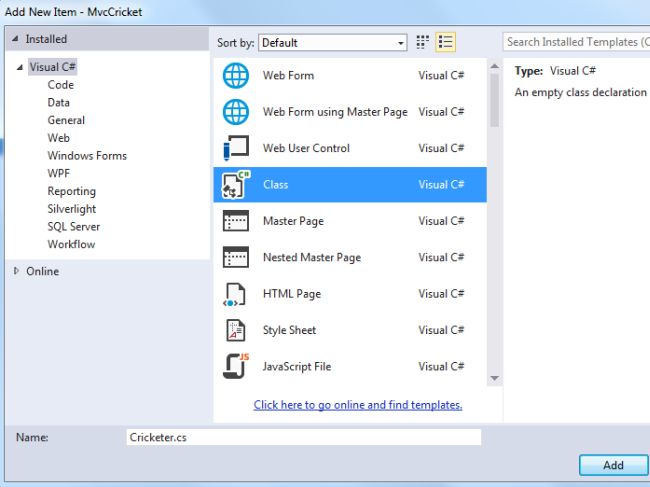Select the Data category

(58, 102)
